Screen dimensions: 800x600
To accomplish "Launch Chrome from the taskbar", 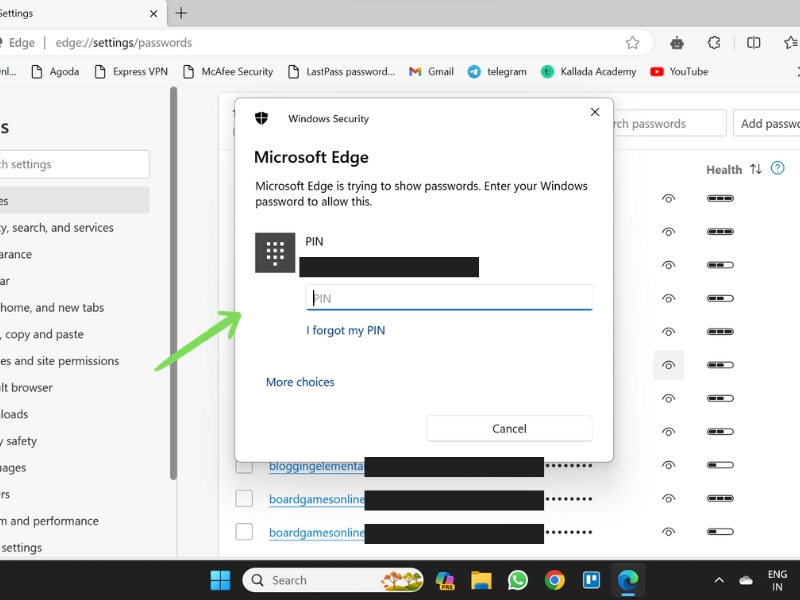I will tap(555, 580).
